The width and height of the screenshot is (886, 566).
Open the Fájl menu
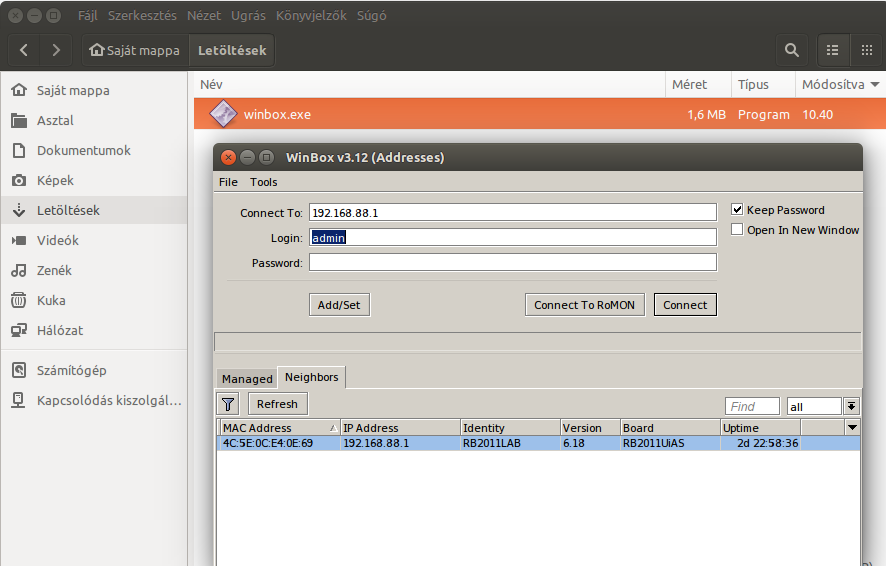[x=88, y=15]
